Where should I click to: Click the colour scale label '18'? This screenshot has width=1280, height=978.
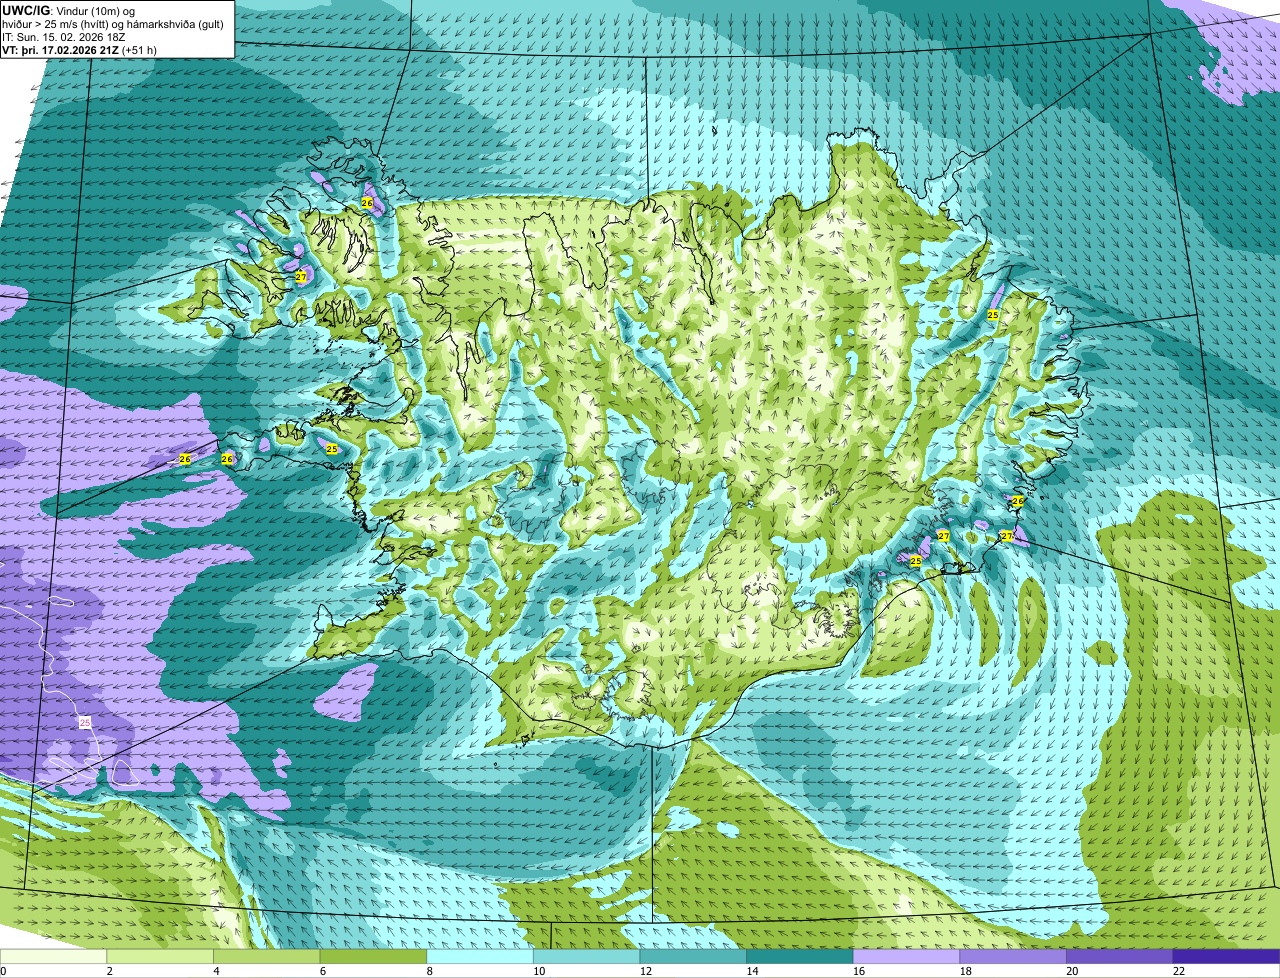(x=965, y=970)
